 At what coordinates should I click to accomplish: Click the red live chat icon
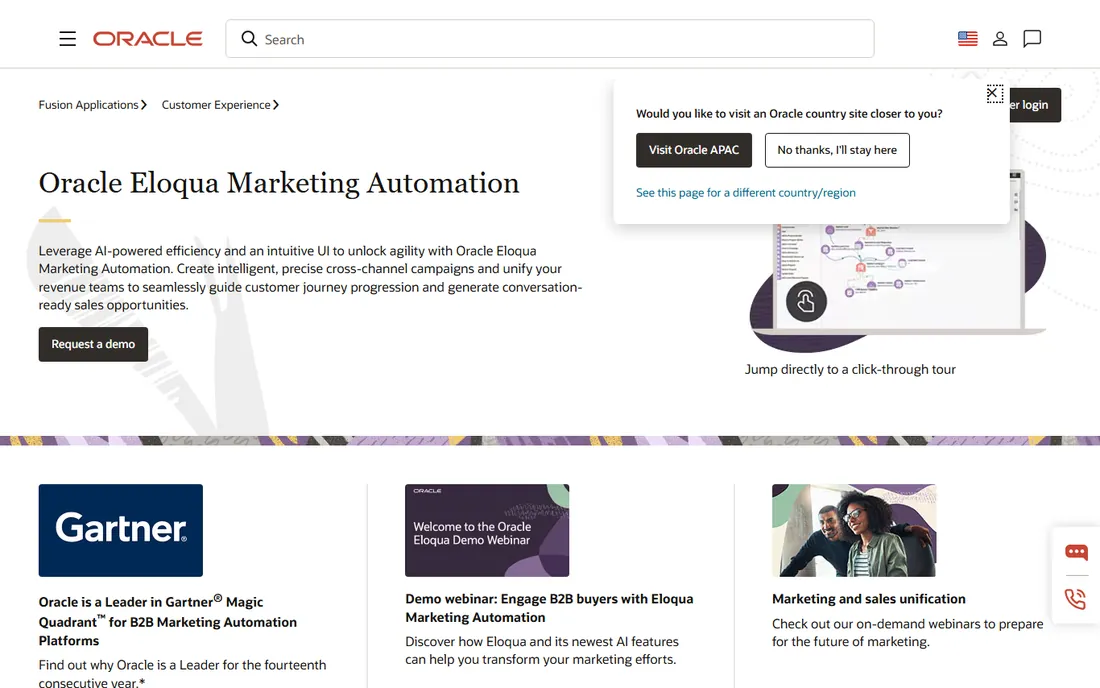click(1076, 553)
